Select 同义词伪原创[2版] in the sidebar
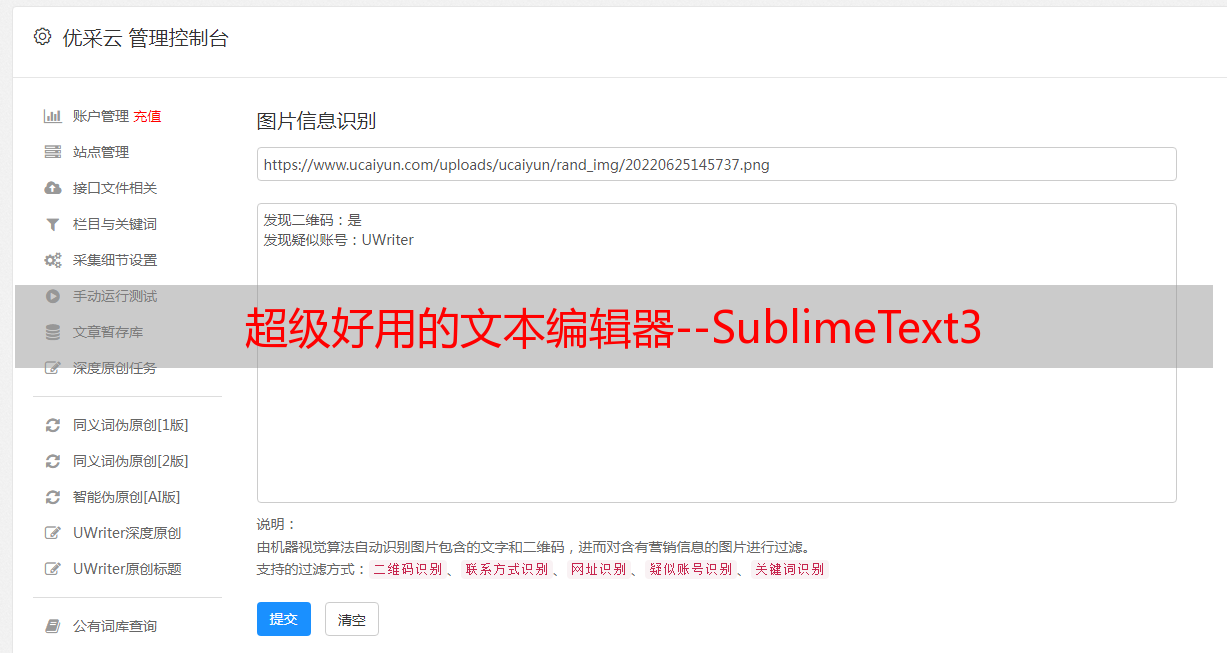The width and height of the screenshot is (1227, 653). pyautogui.click(x=131, y=461)
